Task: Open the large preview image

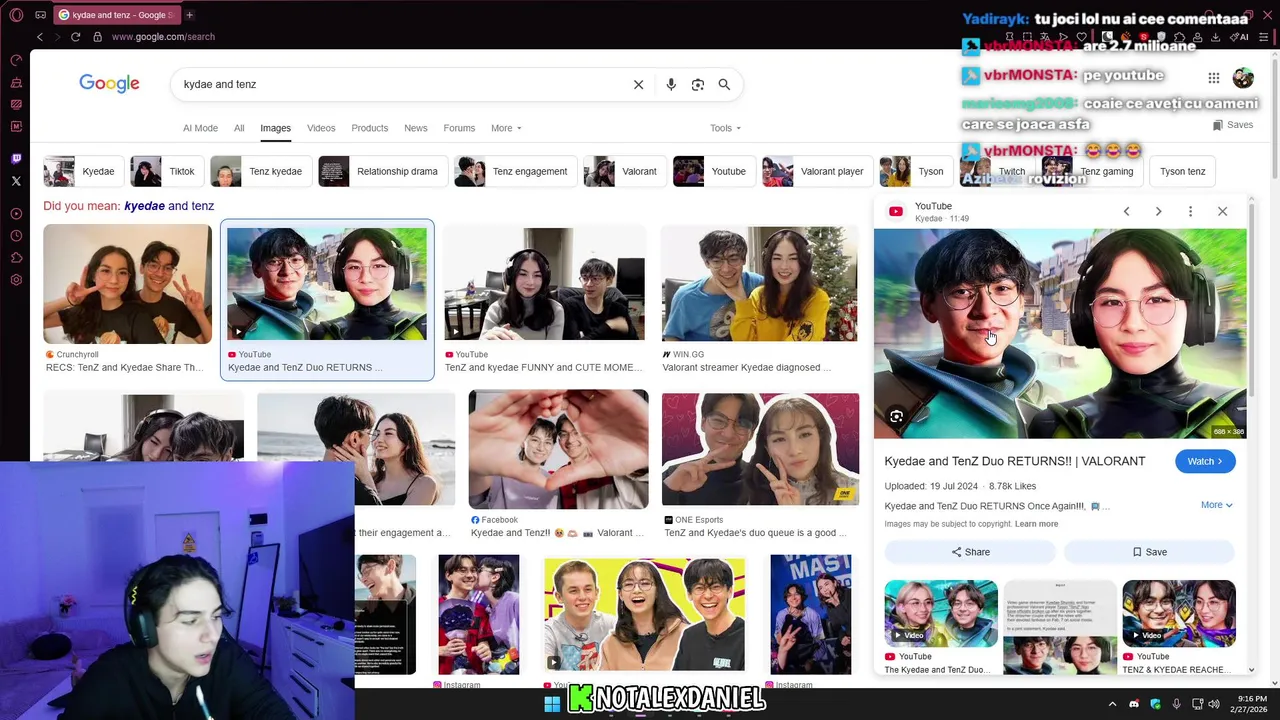Action: [x=1060, y=333]
